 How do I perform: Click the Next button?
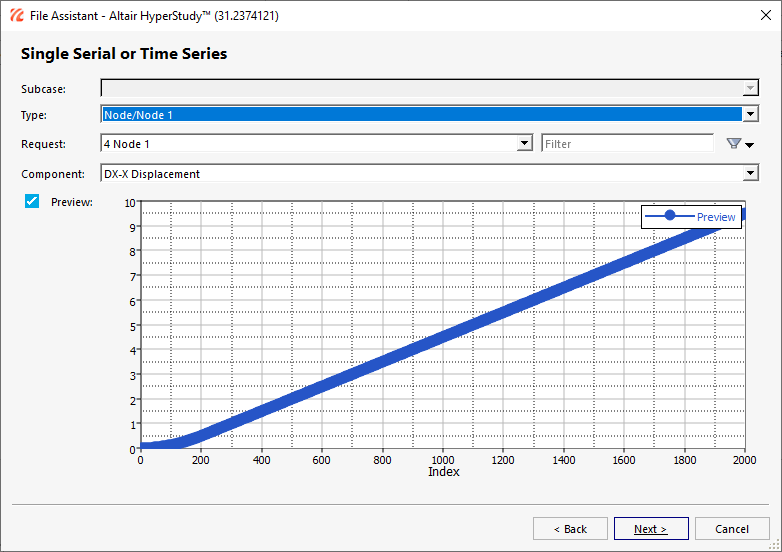coord(649,529)
